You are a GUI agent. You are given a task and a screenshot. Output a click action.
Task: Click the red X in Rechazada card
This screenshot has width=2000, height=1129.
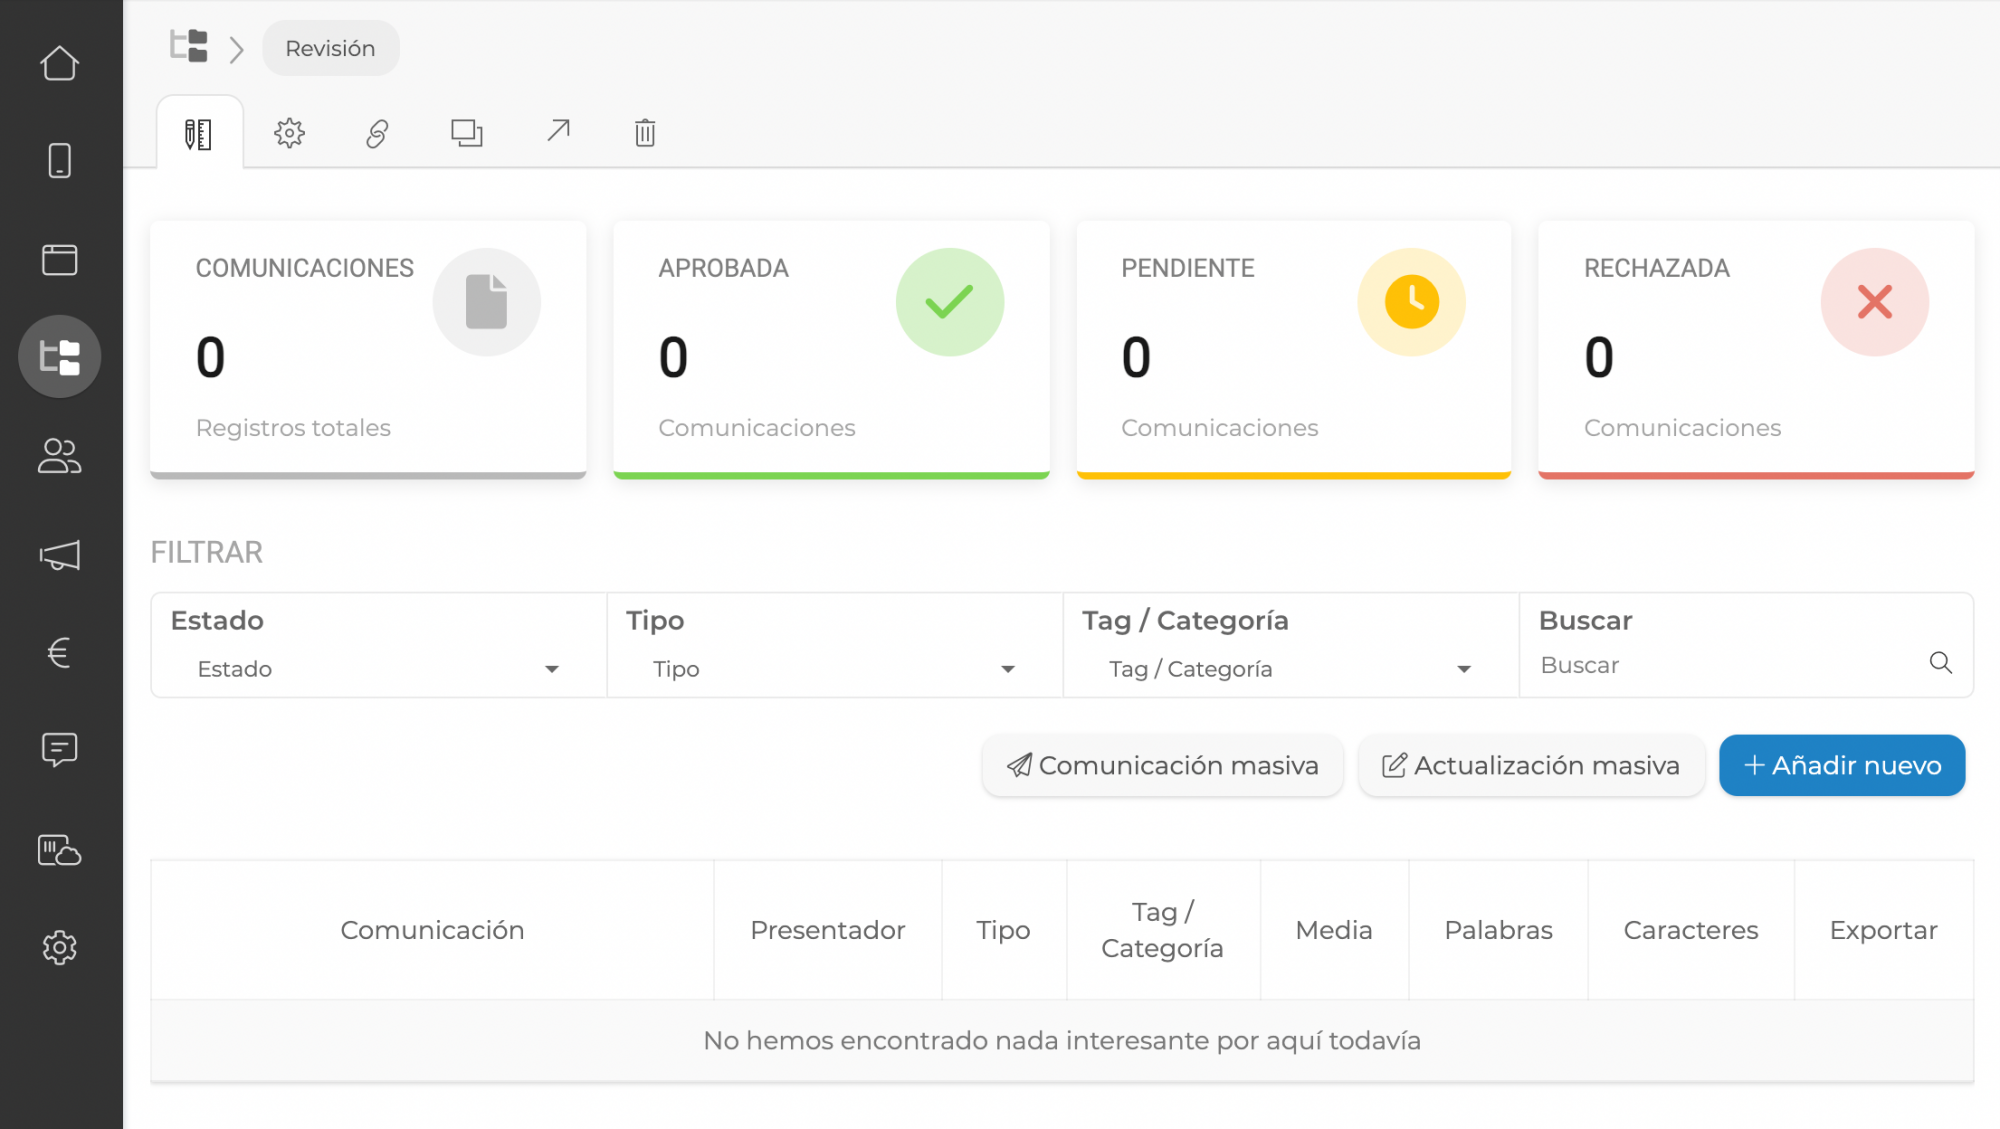click(x=1875, y=302)
